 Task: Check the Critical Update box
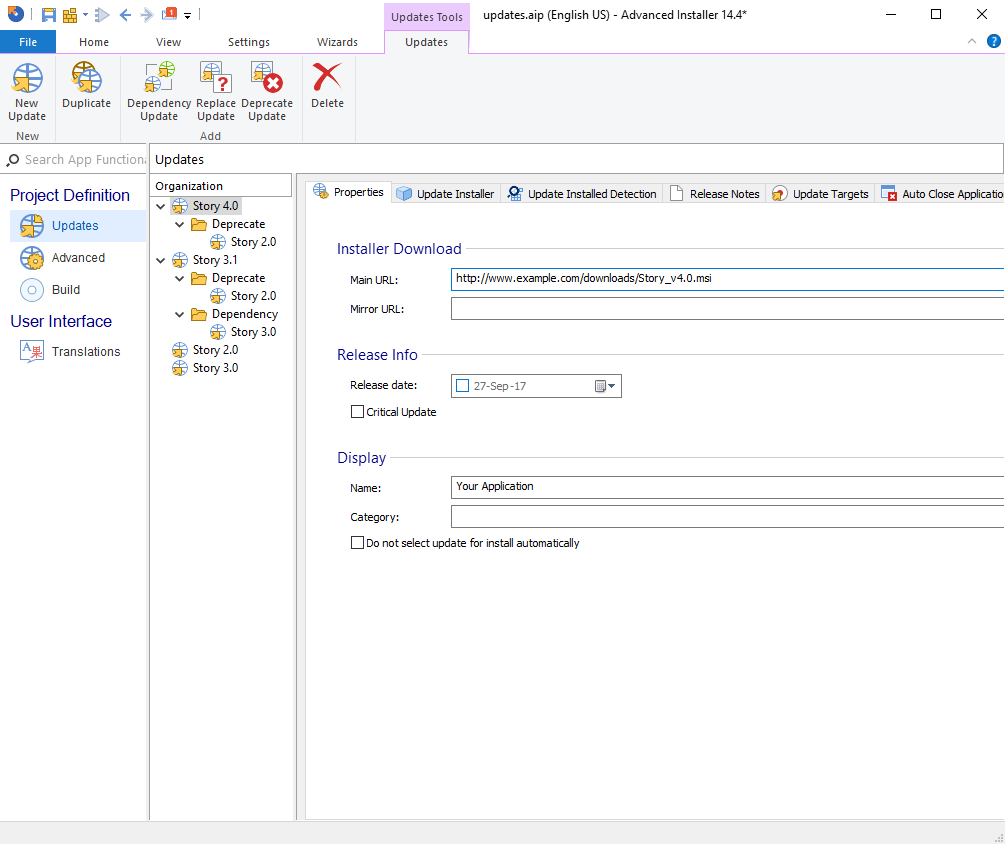(x=357, y=411)
